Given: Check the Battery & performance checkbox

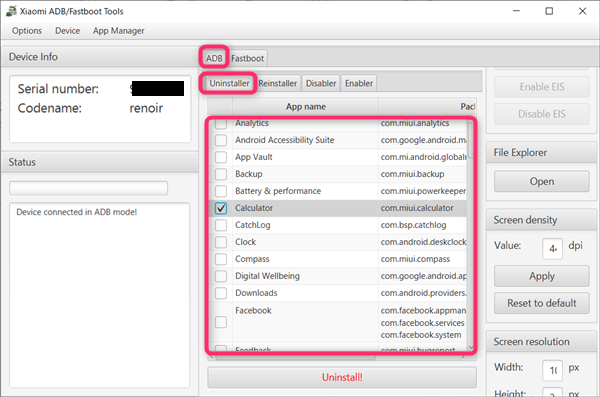Looking at the screenshot, I should point(221,191).
